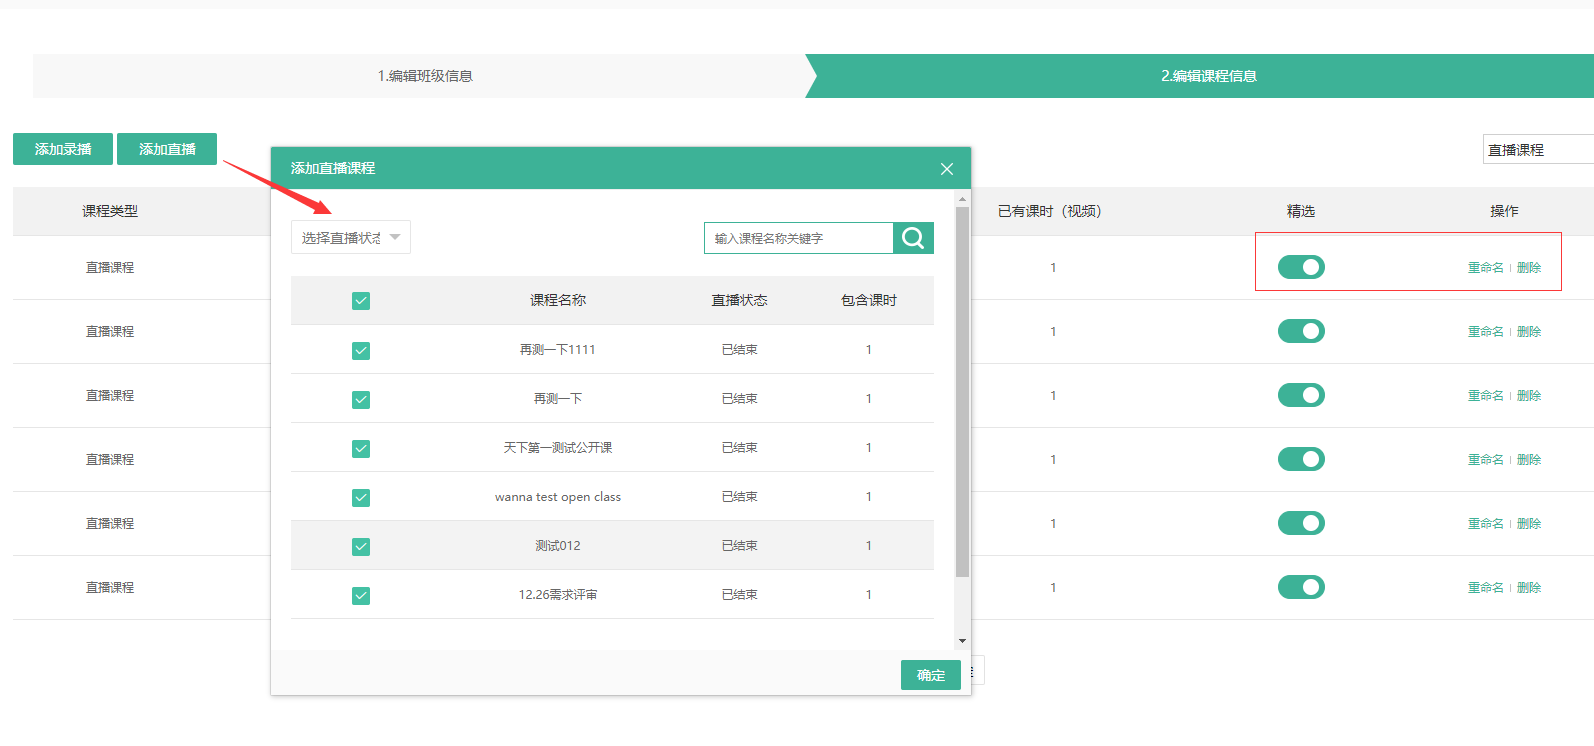The height and width of the screenshot is (746, 1594).
Task: Uncheck the 测试012 course checkbox
Action: pos(361,547)
